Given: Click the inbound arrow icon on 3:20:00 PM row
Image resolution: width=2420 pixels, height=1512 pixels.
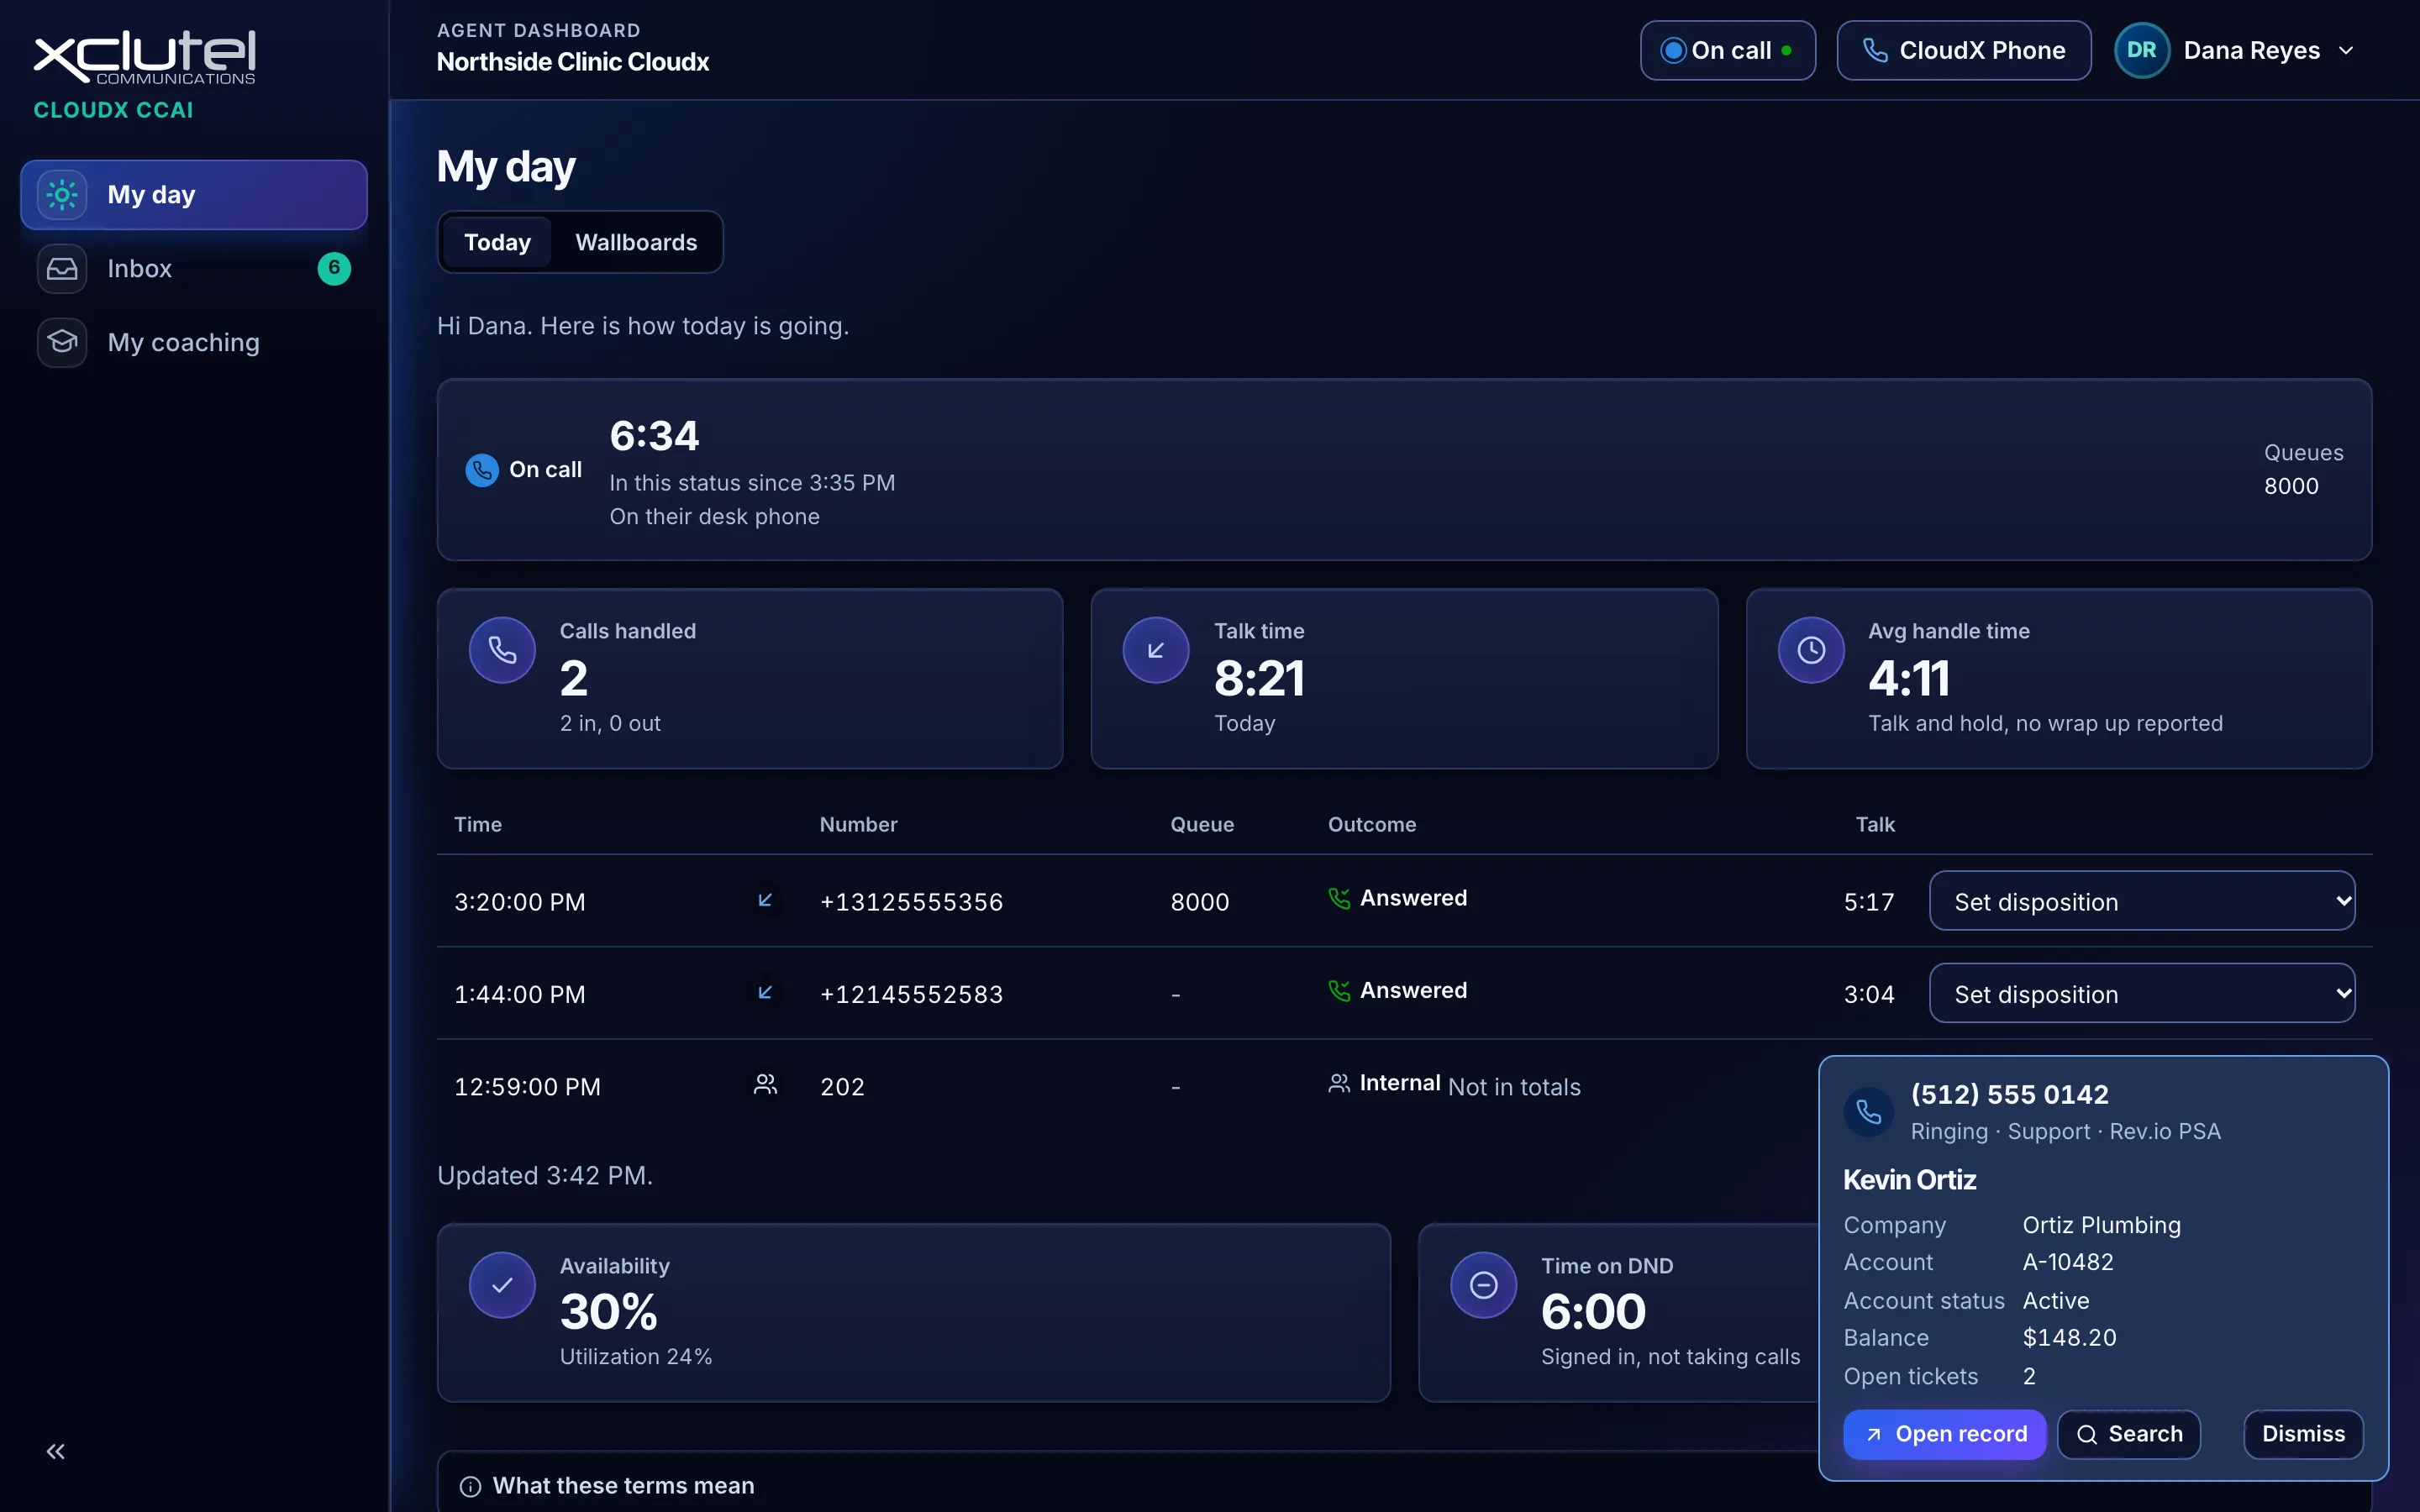Looking at the screenshot, I should pos(765,900).
